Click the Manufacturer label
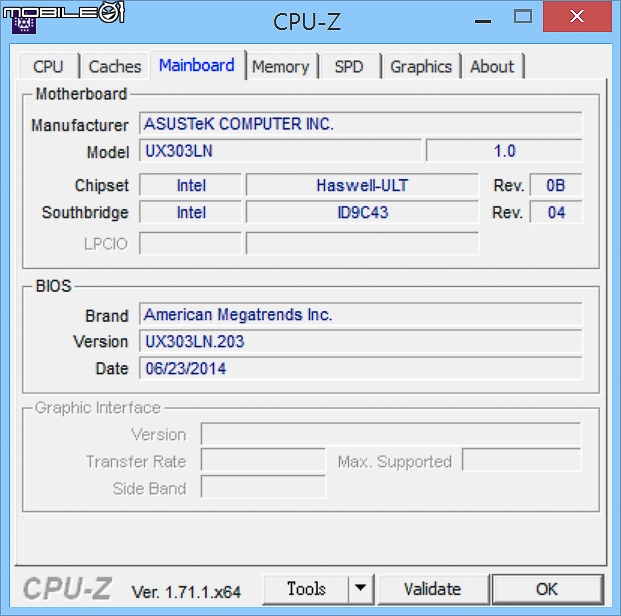 pyautogui.click(x=80, y=126)
